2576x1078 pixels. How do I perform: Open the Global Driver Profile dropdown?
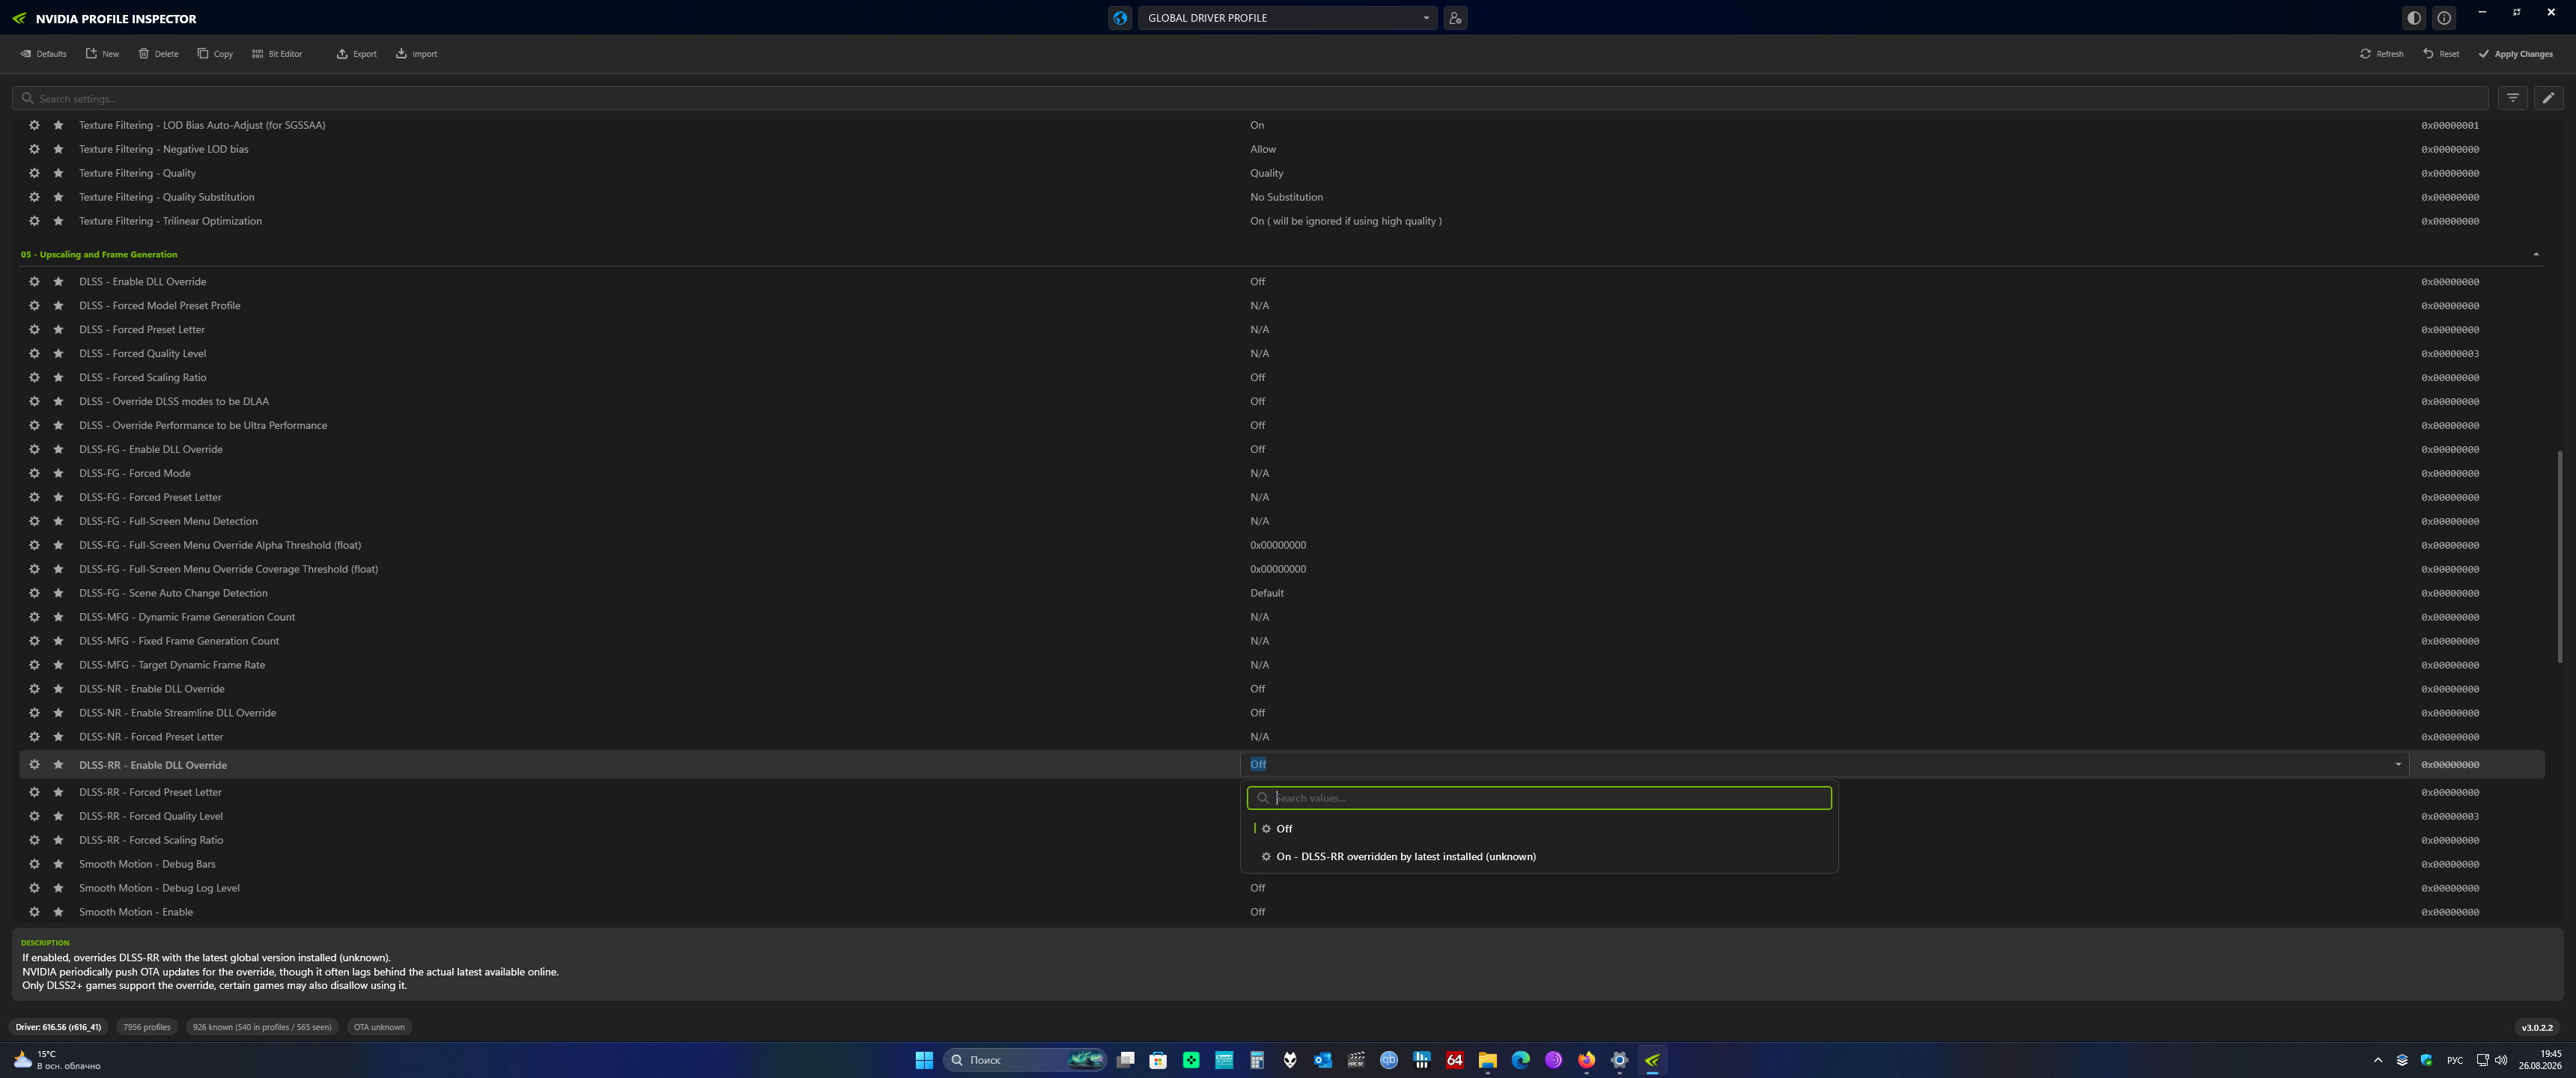point(1287,18)
